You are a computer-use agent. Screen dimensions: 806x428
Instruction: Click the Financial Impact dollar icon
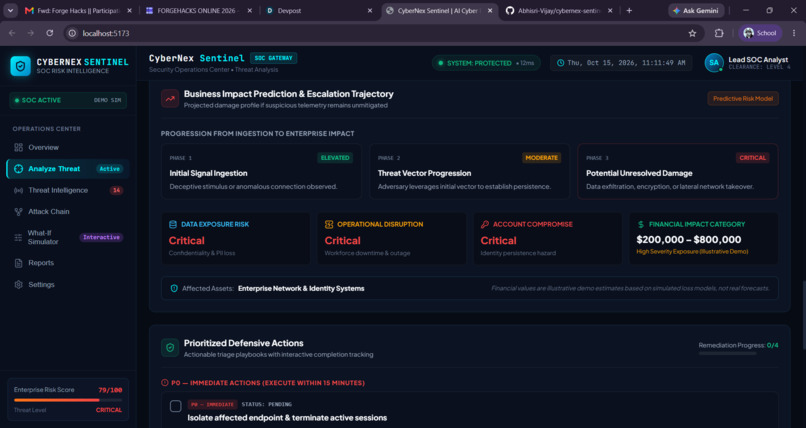click(640, 225)
